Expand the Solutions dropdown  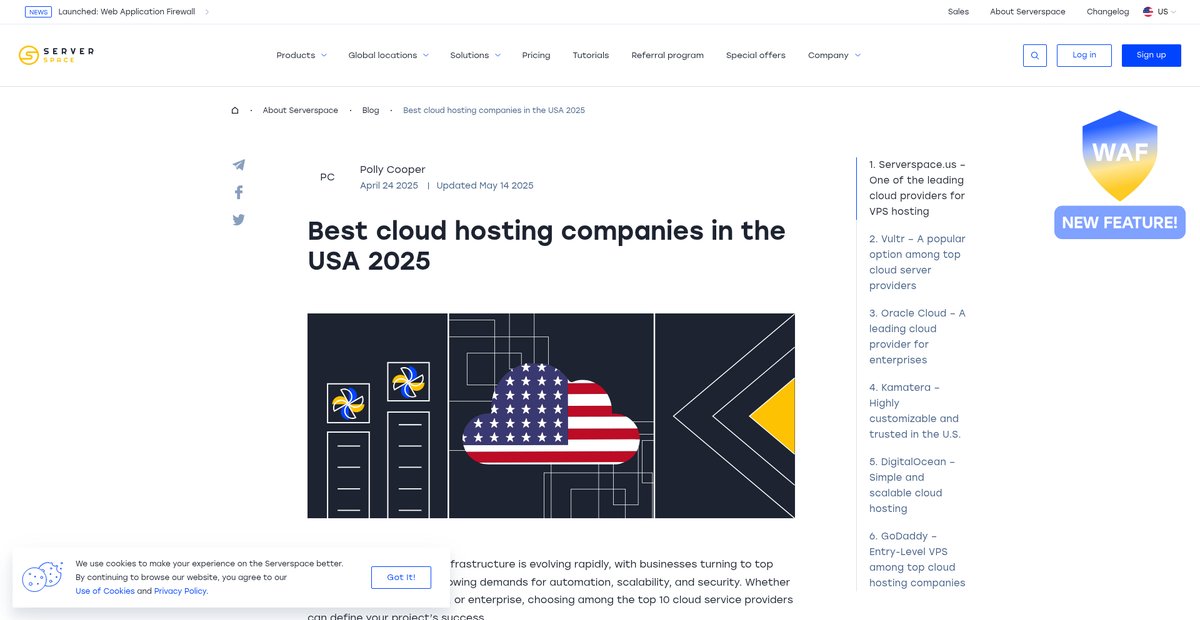[x=475, y=55]
